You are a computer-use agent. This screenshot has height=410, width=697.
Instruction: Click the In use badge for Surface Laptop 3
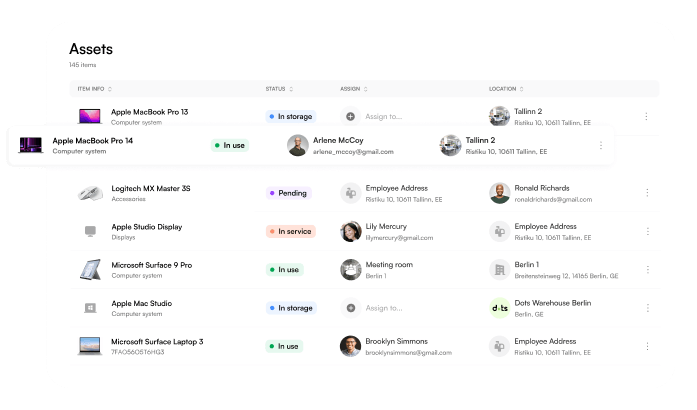tap(284, 346)
